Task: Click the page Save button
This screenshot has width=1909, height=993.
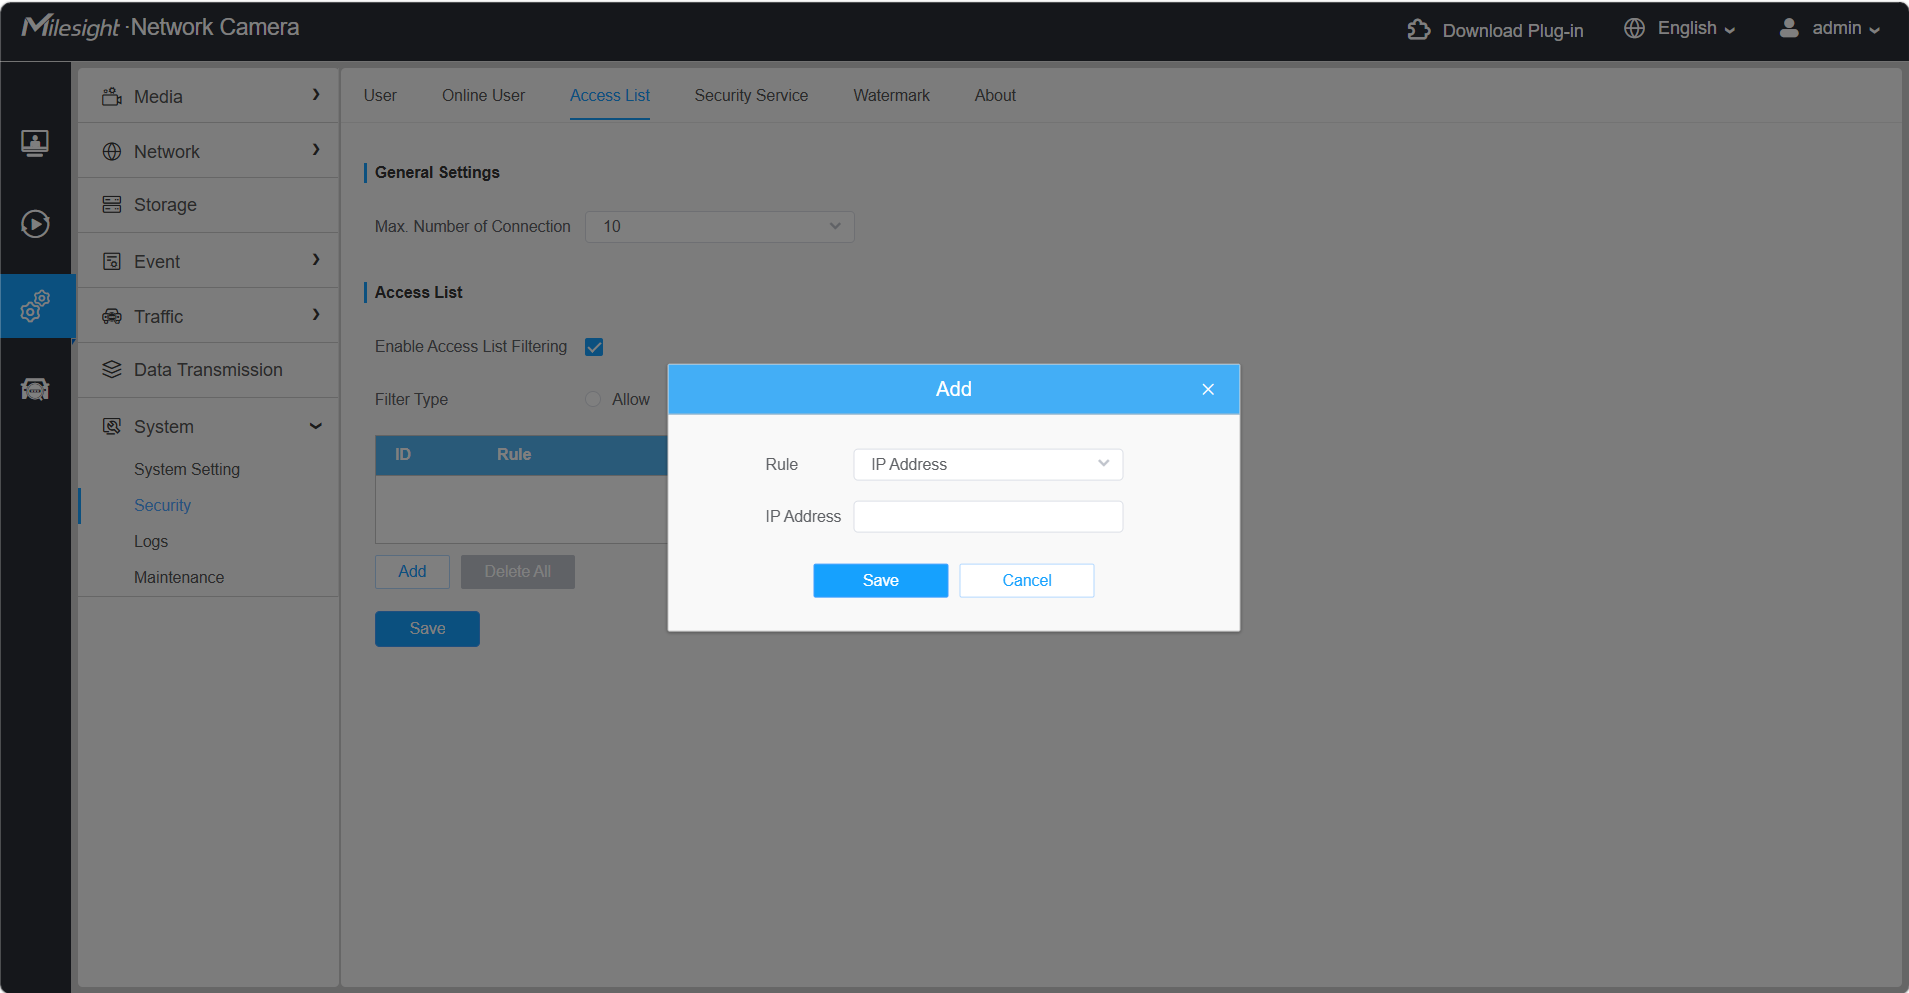Action: 427,628
